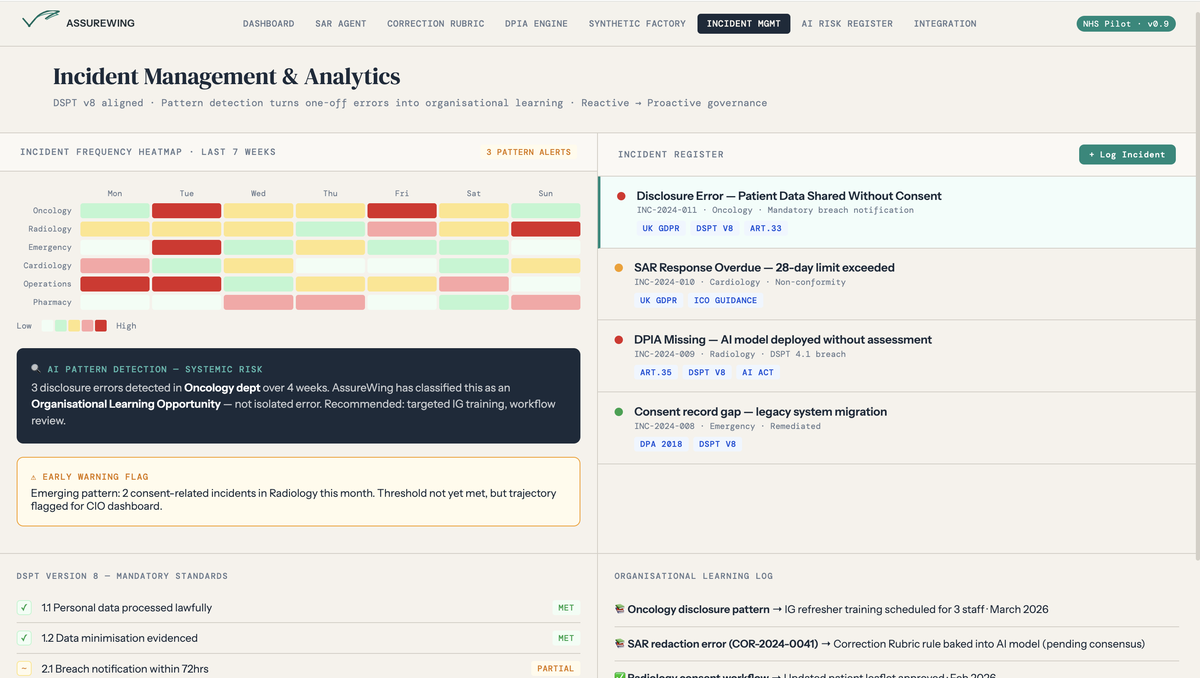Switch to the SAR Agent tab
This screenshot has height=678, width=1200.
(x=341, y=24)
